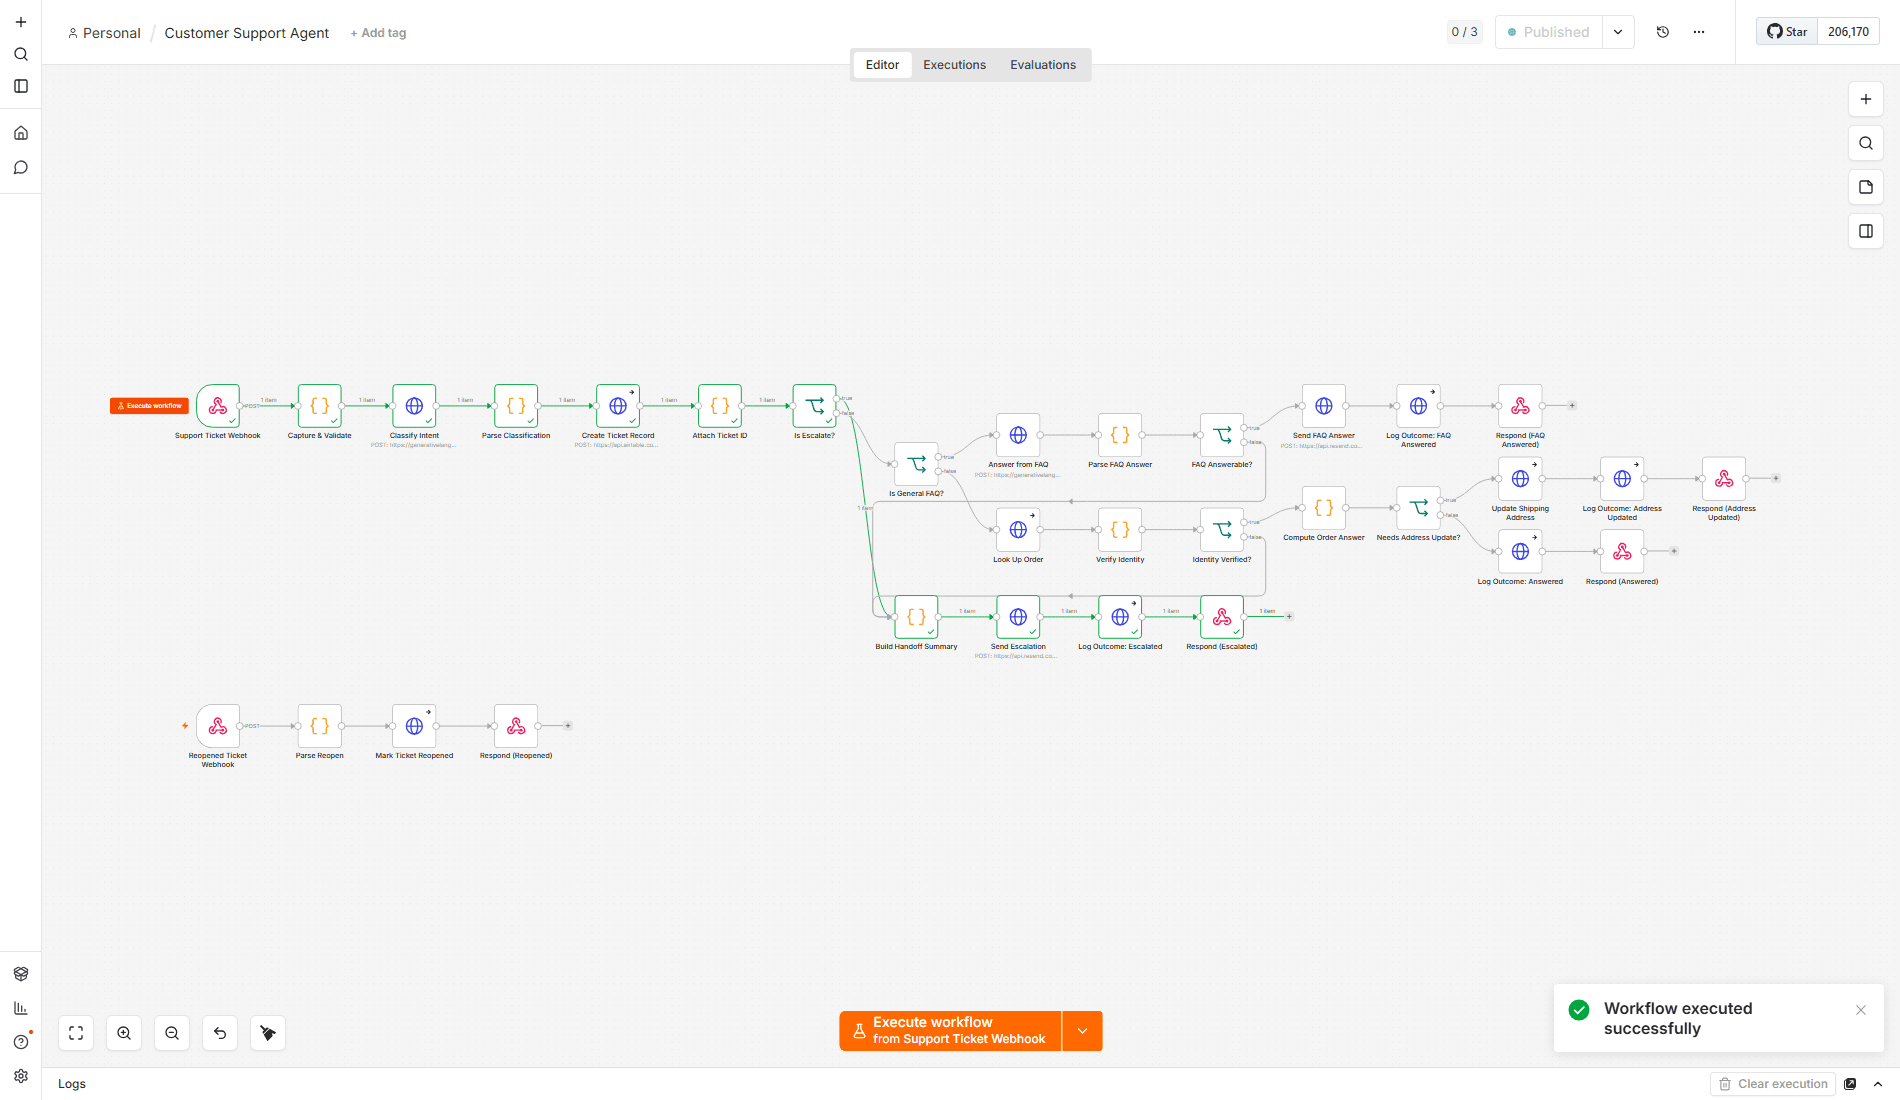Screen dimensions: 1900x1100
Task: Expand the Logs panel chevron
Action: [1878, 1084]
